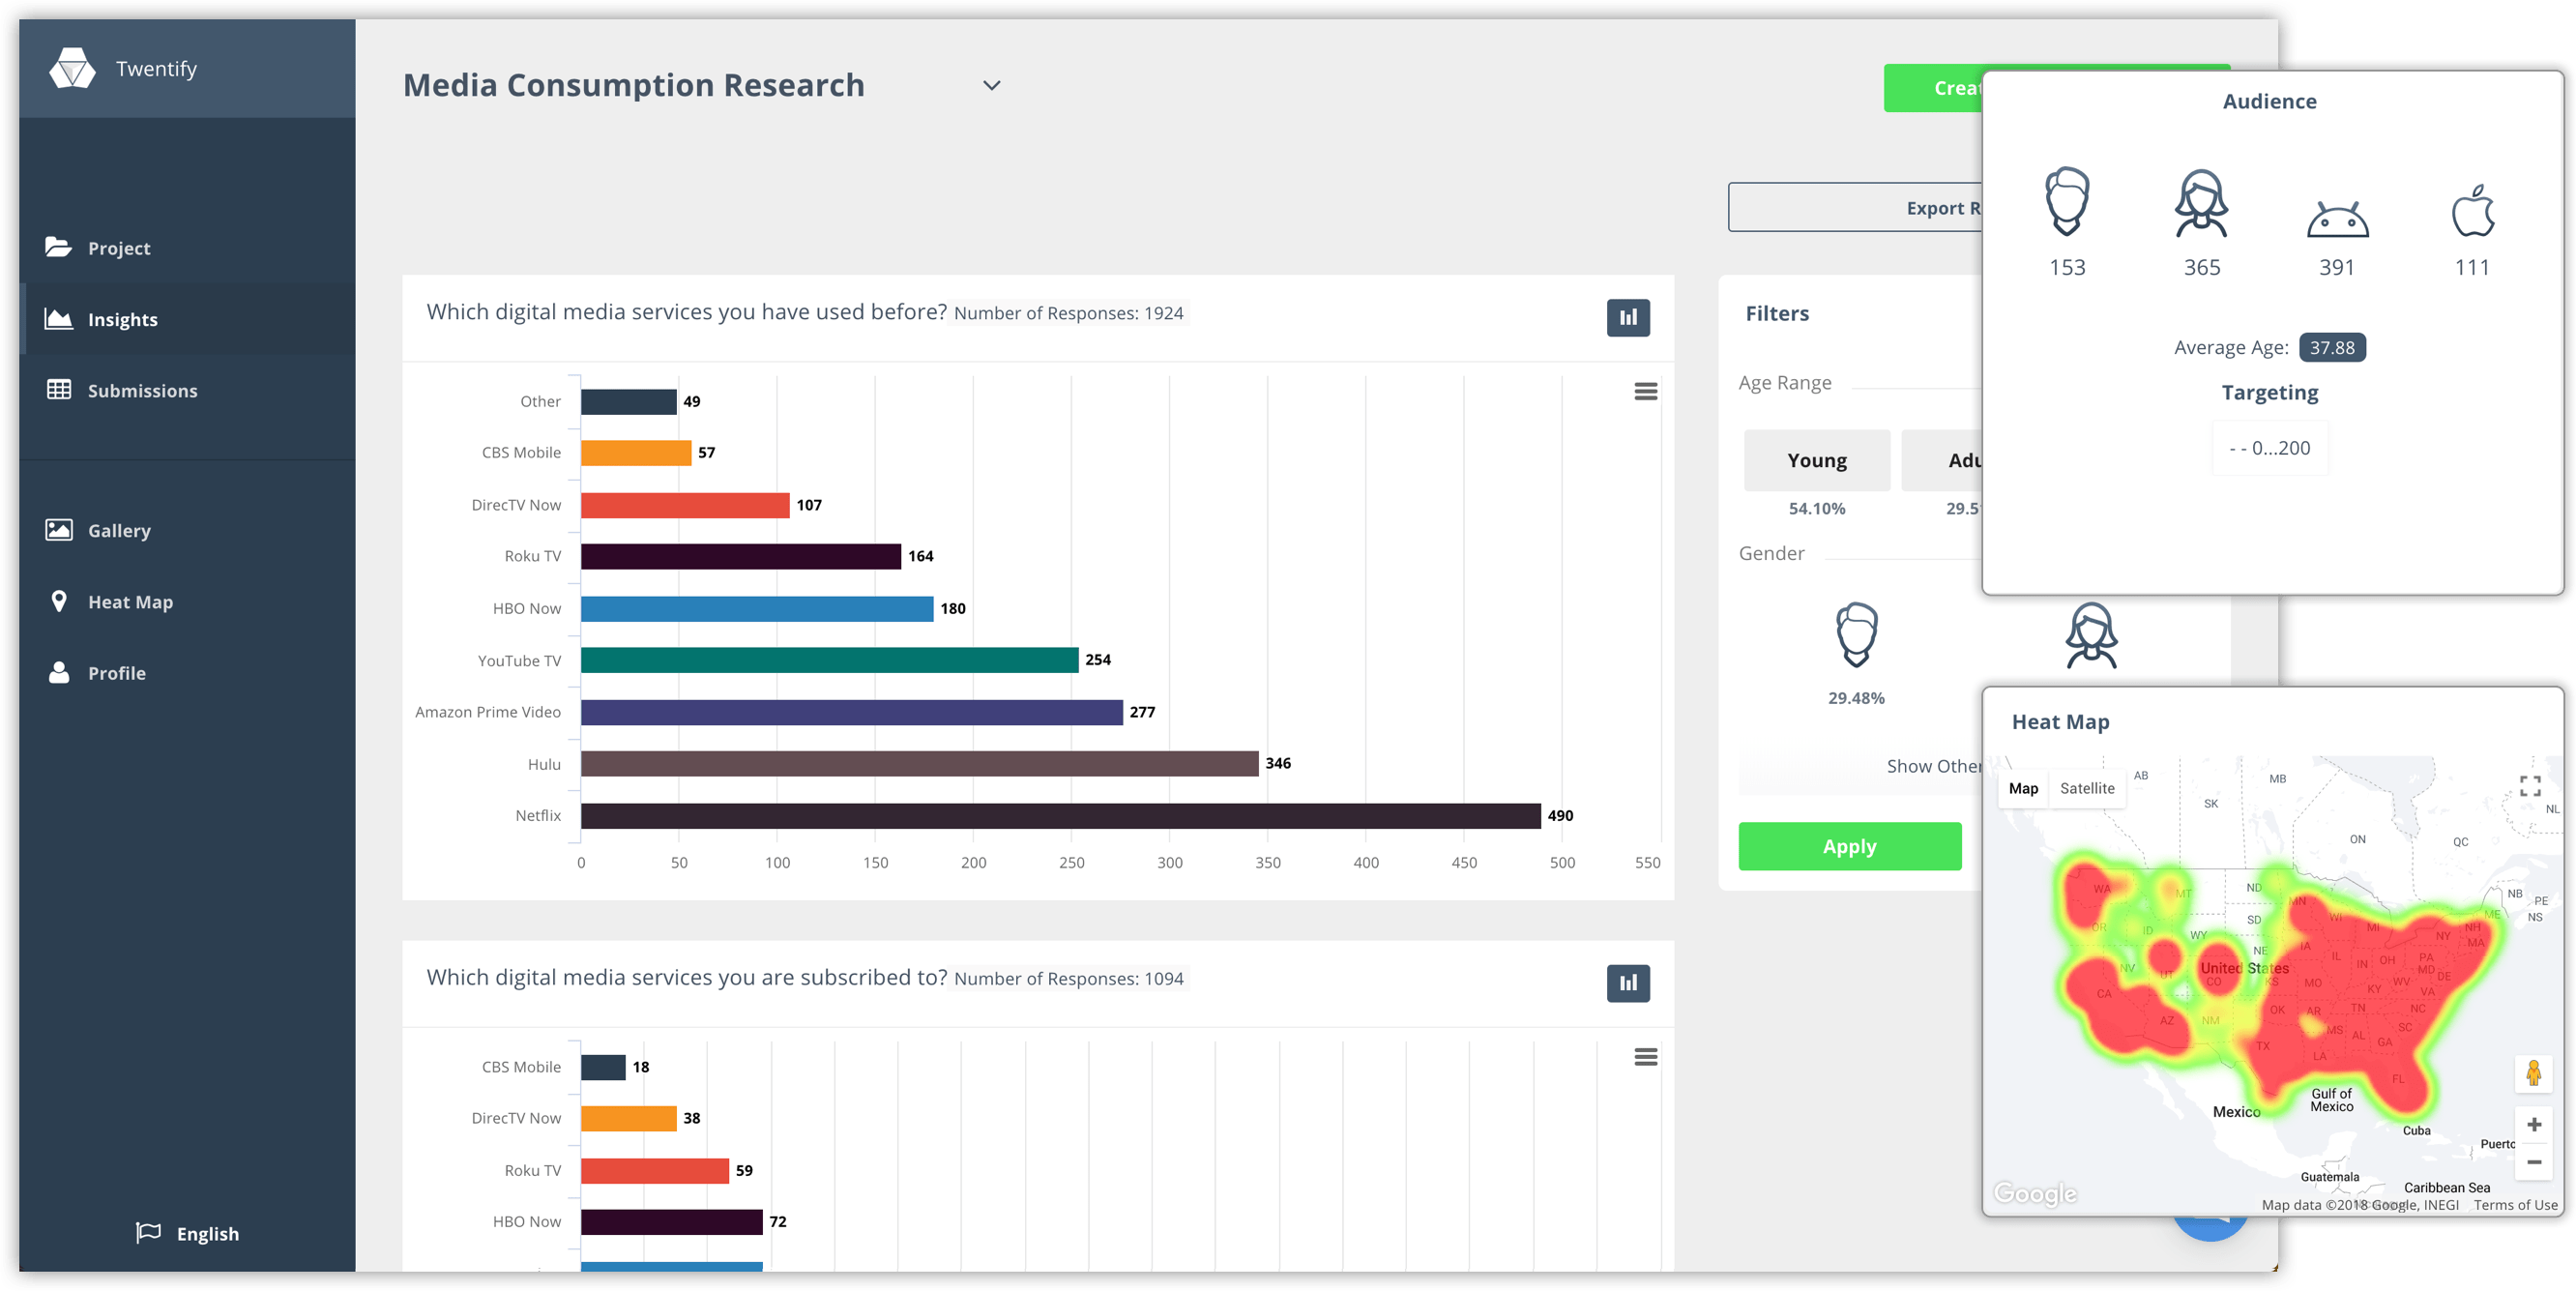2576x1291 pixels.
Task: Click the Apple audience icon showing 111
Action: tap(2472, 210)
